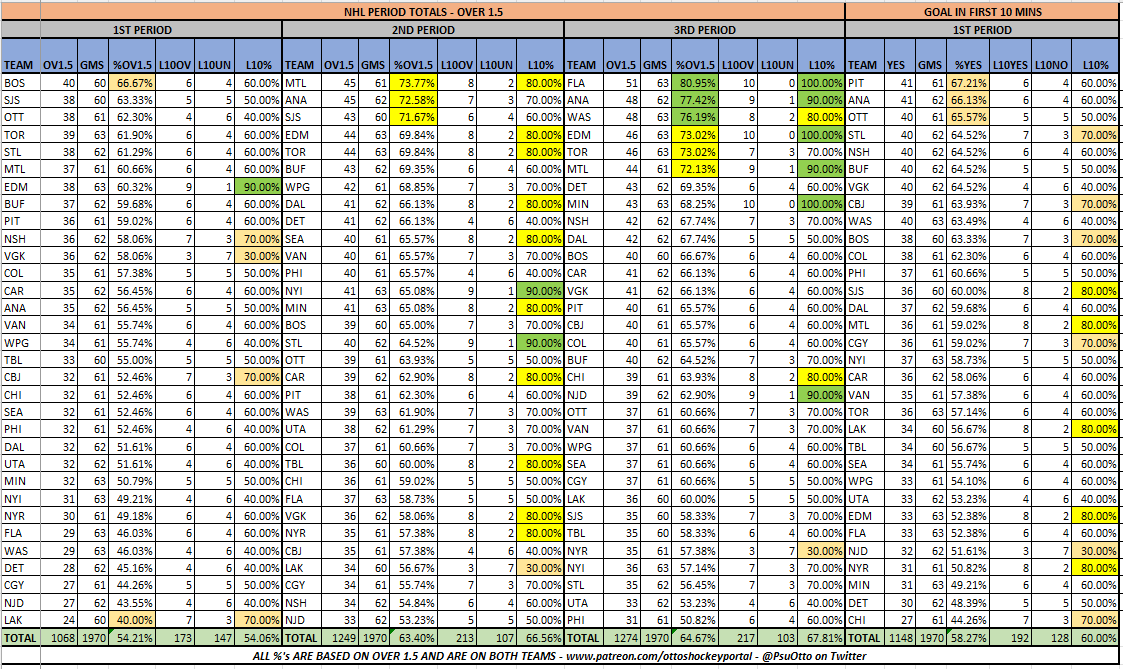Image resolution: width=1123 pixels, height=669 pixels.
Task: Click the 43.55% cell for NJD in 1st Period
Action: coord(131,602)
